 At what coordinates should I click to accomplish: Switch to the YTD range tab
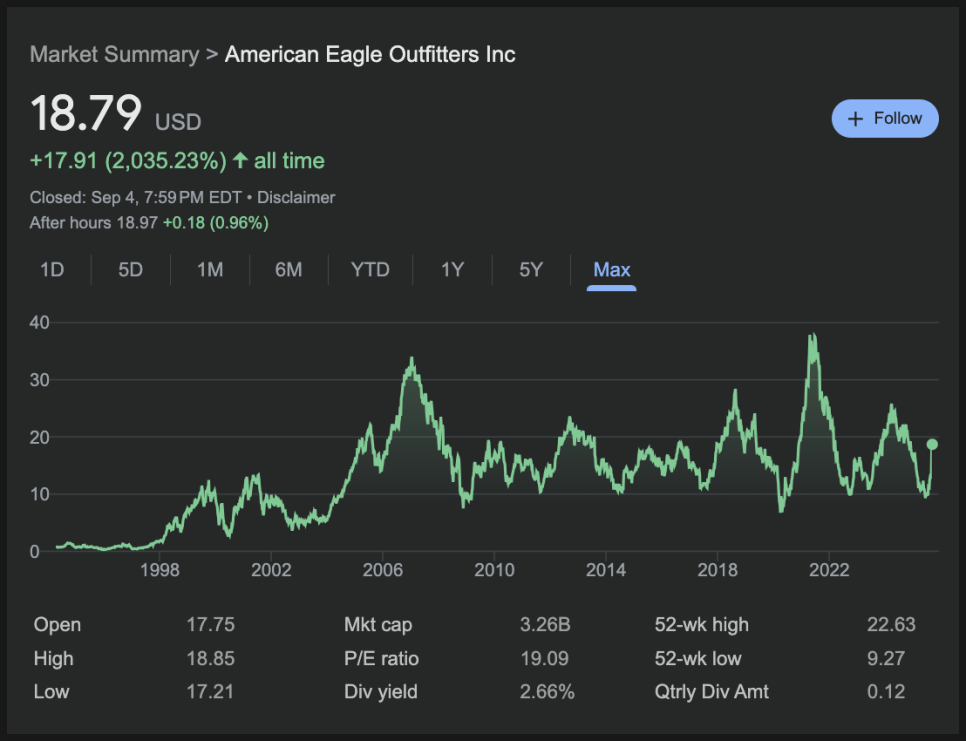370,270
